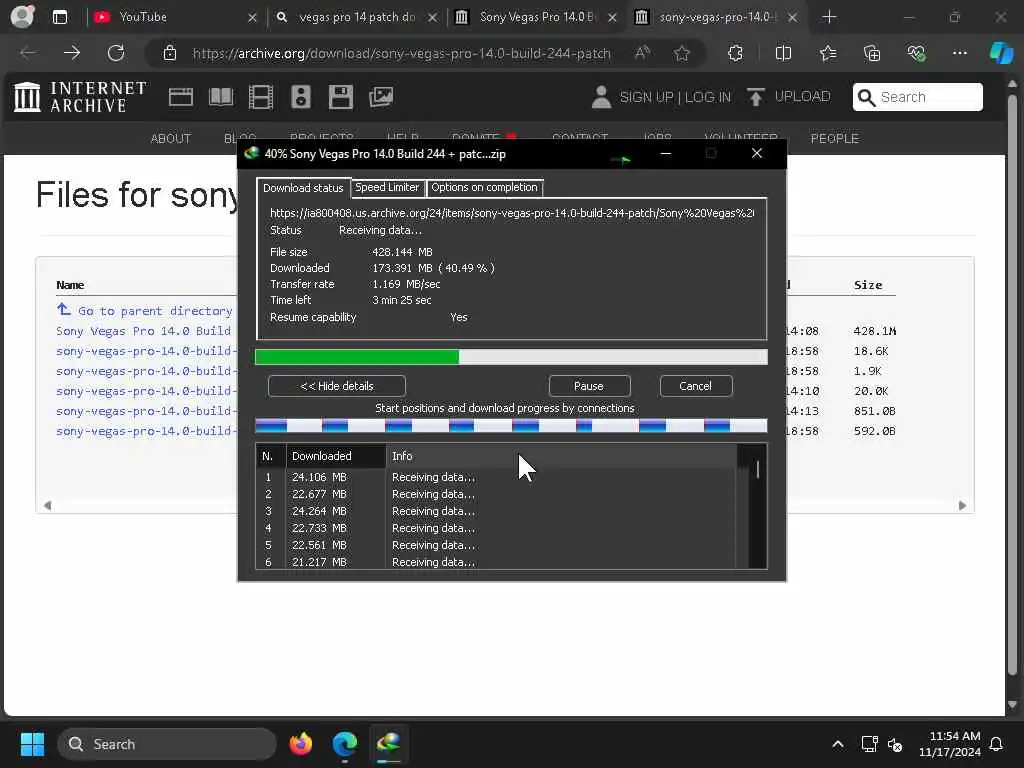
Task: Switch to the Speed Limiter tab
Action: (387, 187)
